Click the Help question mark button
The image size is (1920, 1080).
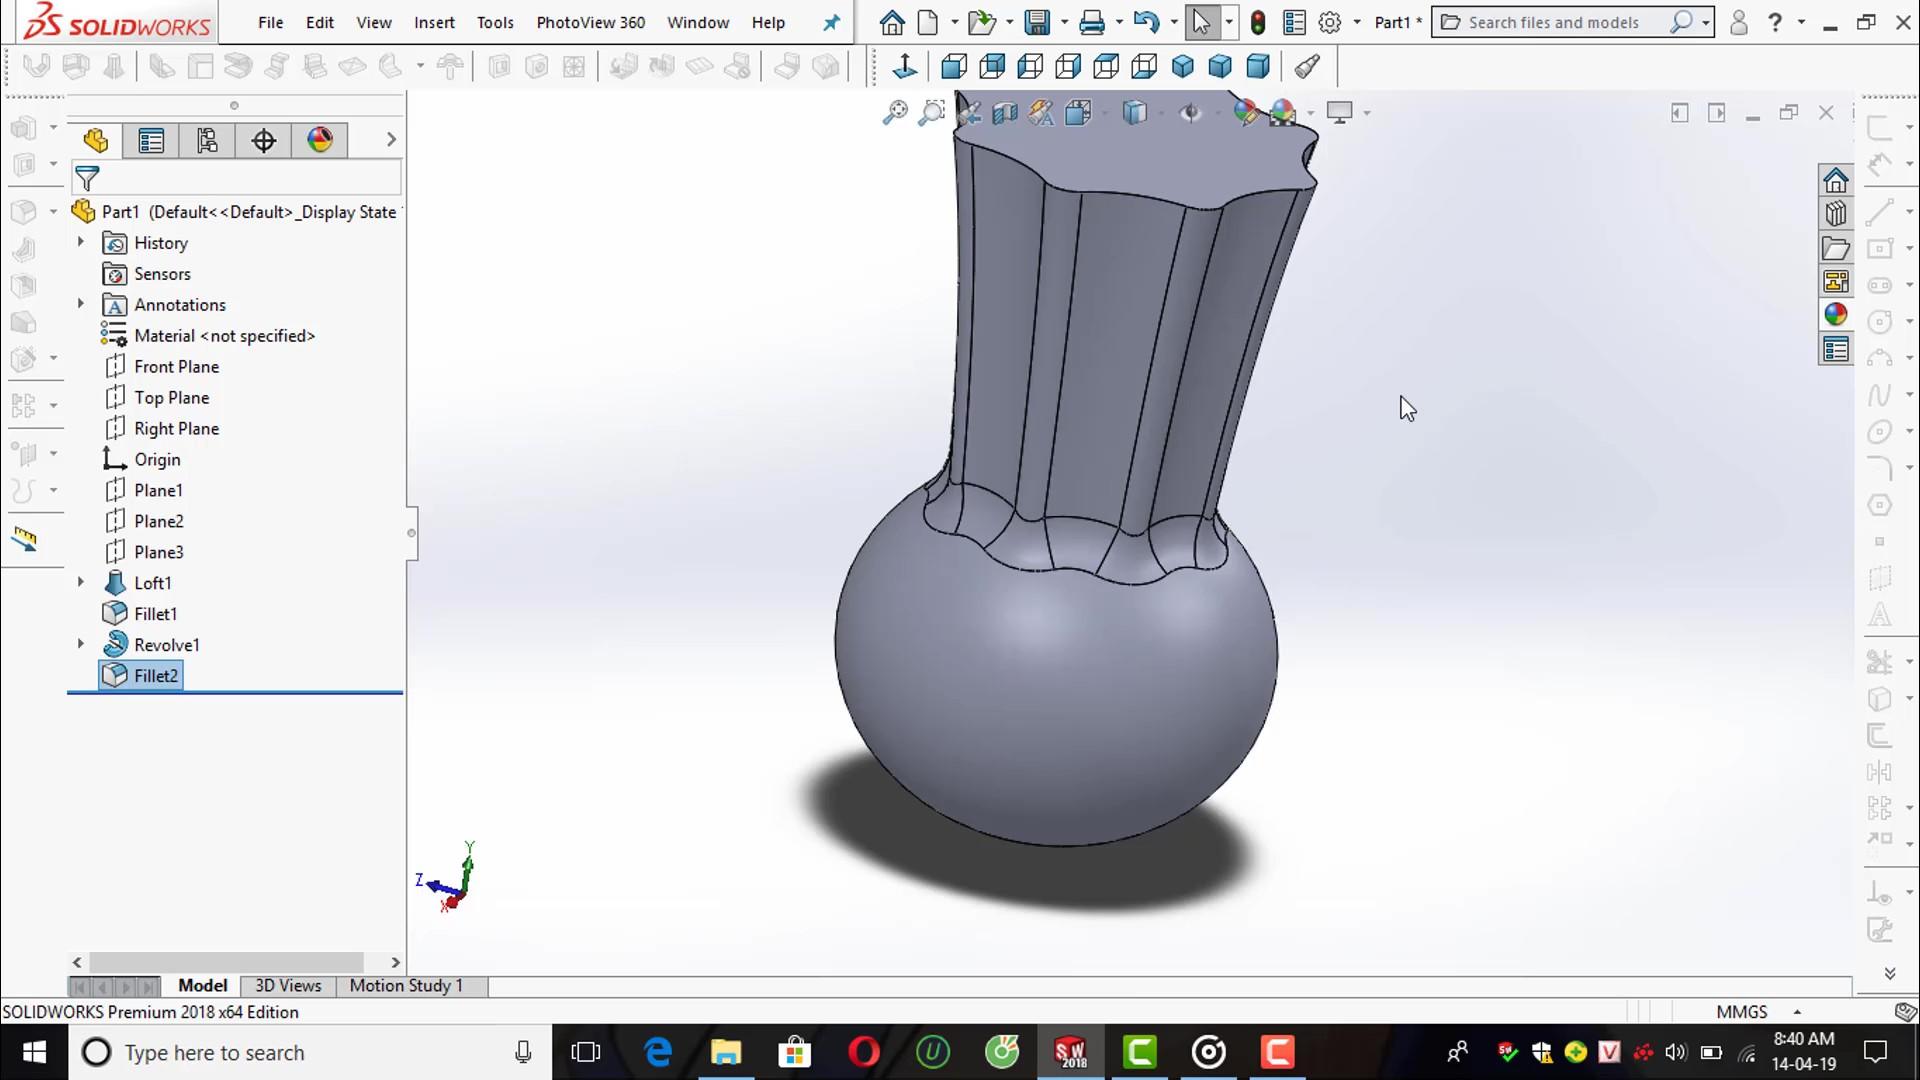point(1776,22)
